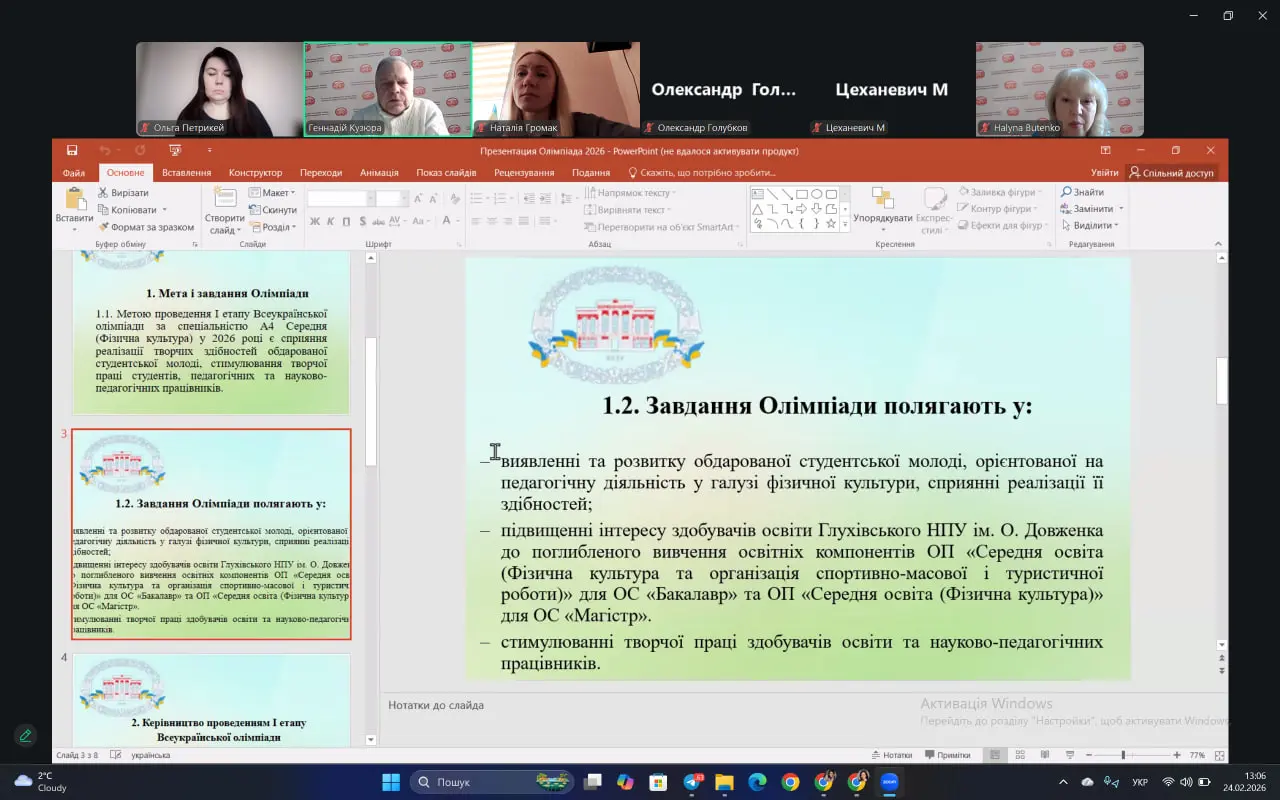Screen dimensions: 1280x800
Task: Open Заливка фігури fill color
Action: [1000, 192]
